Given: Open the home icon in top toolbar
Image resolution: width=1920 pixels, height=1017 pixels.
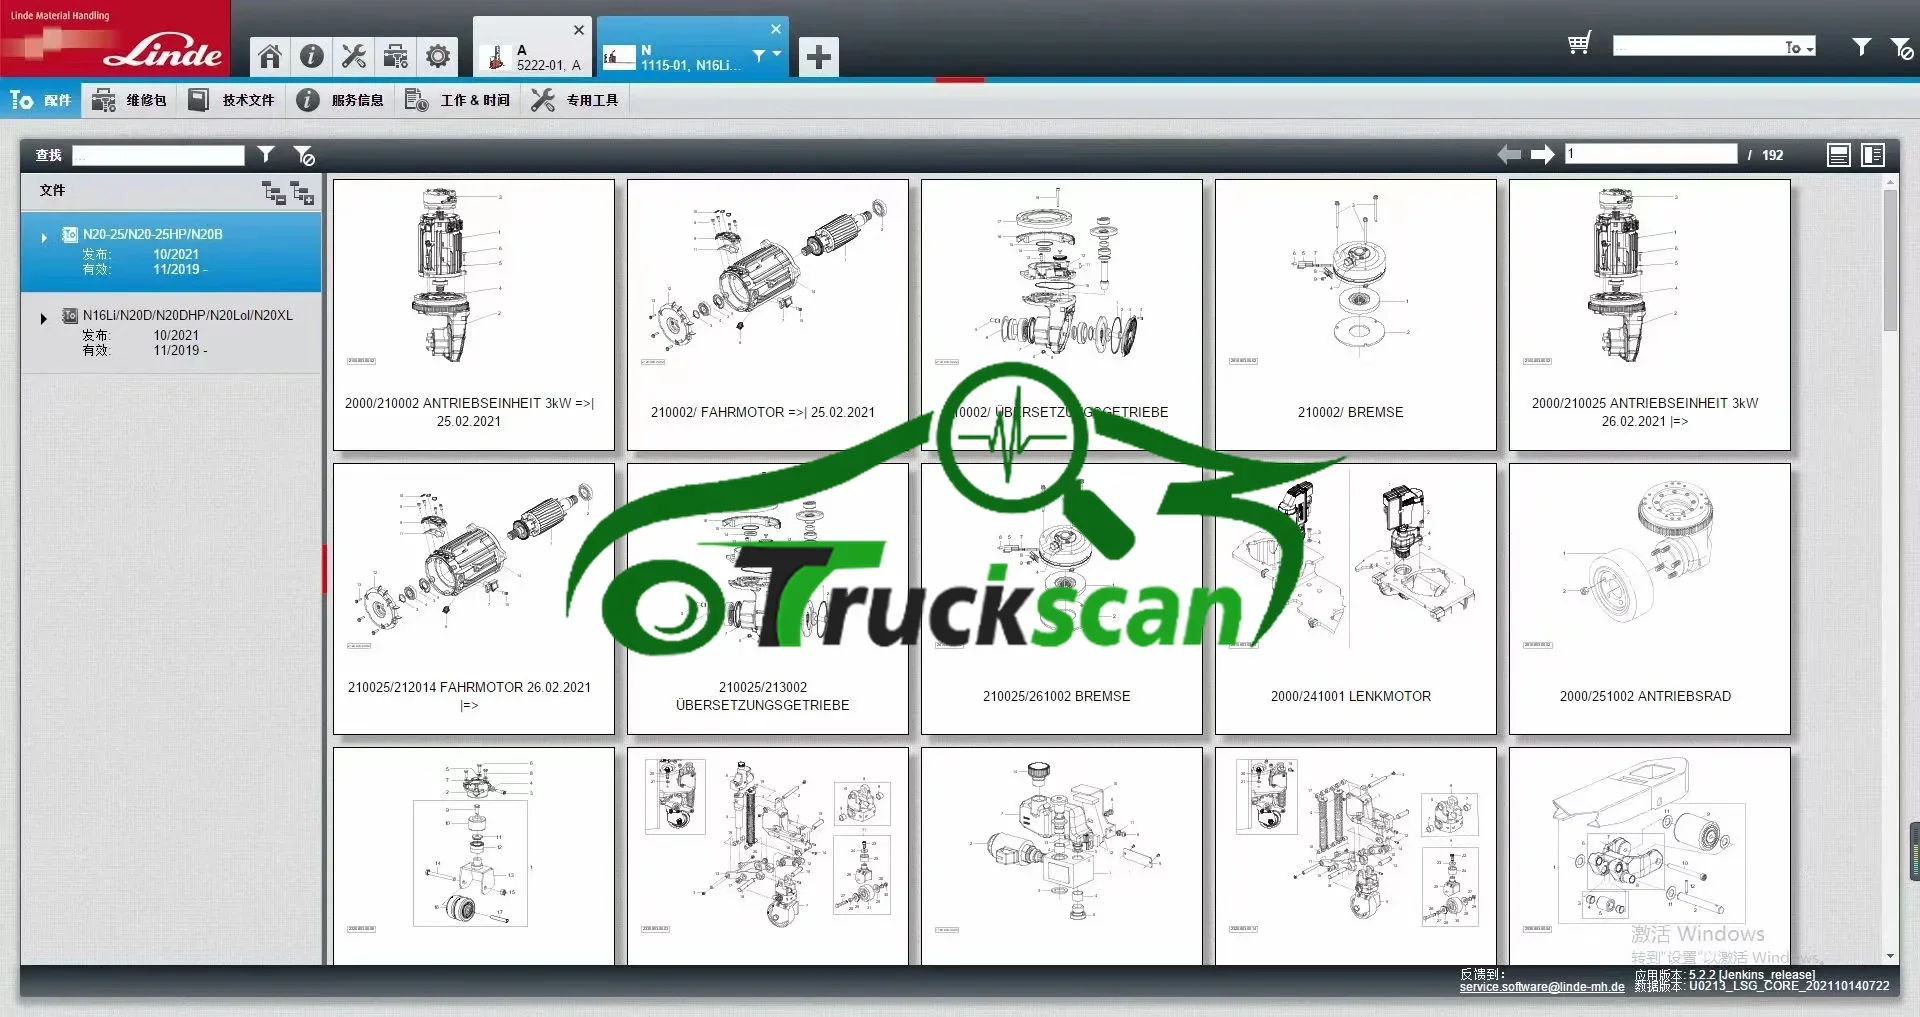Looking at the screenshot, I should coord(270,56).
